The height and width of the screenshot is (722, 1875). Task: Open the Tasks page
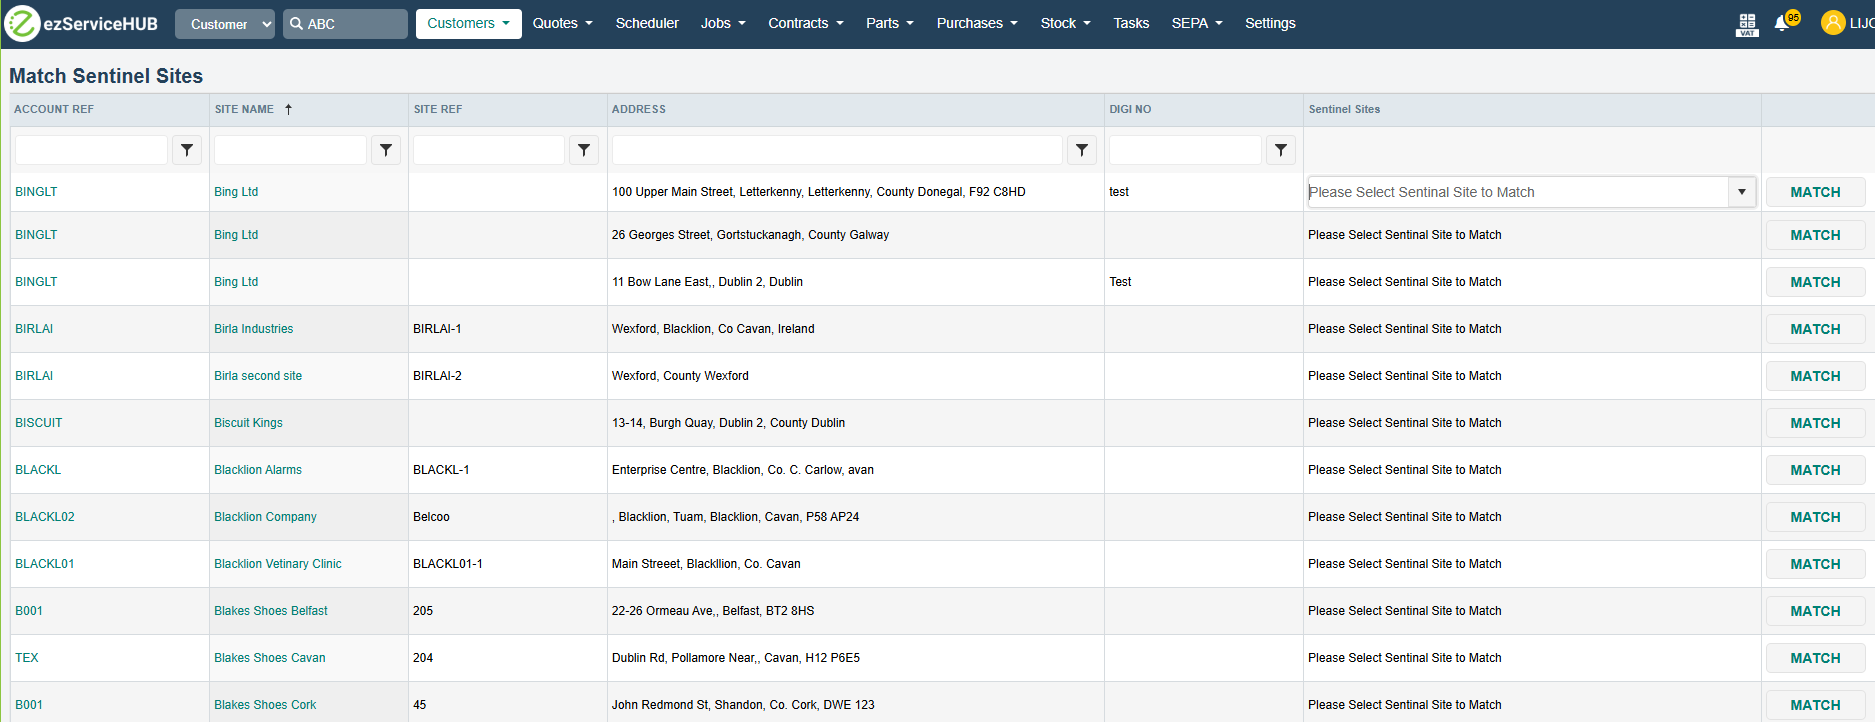[x=1131, y=23]
